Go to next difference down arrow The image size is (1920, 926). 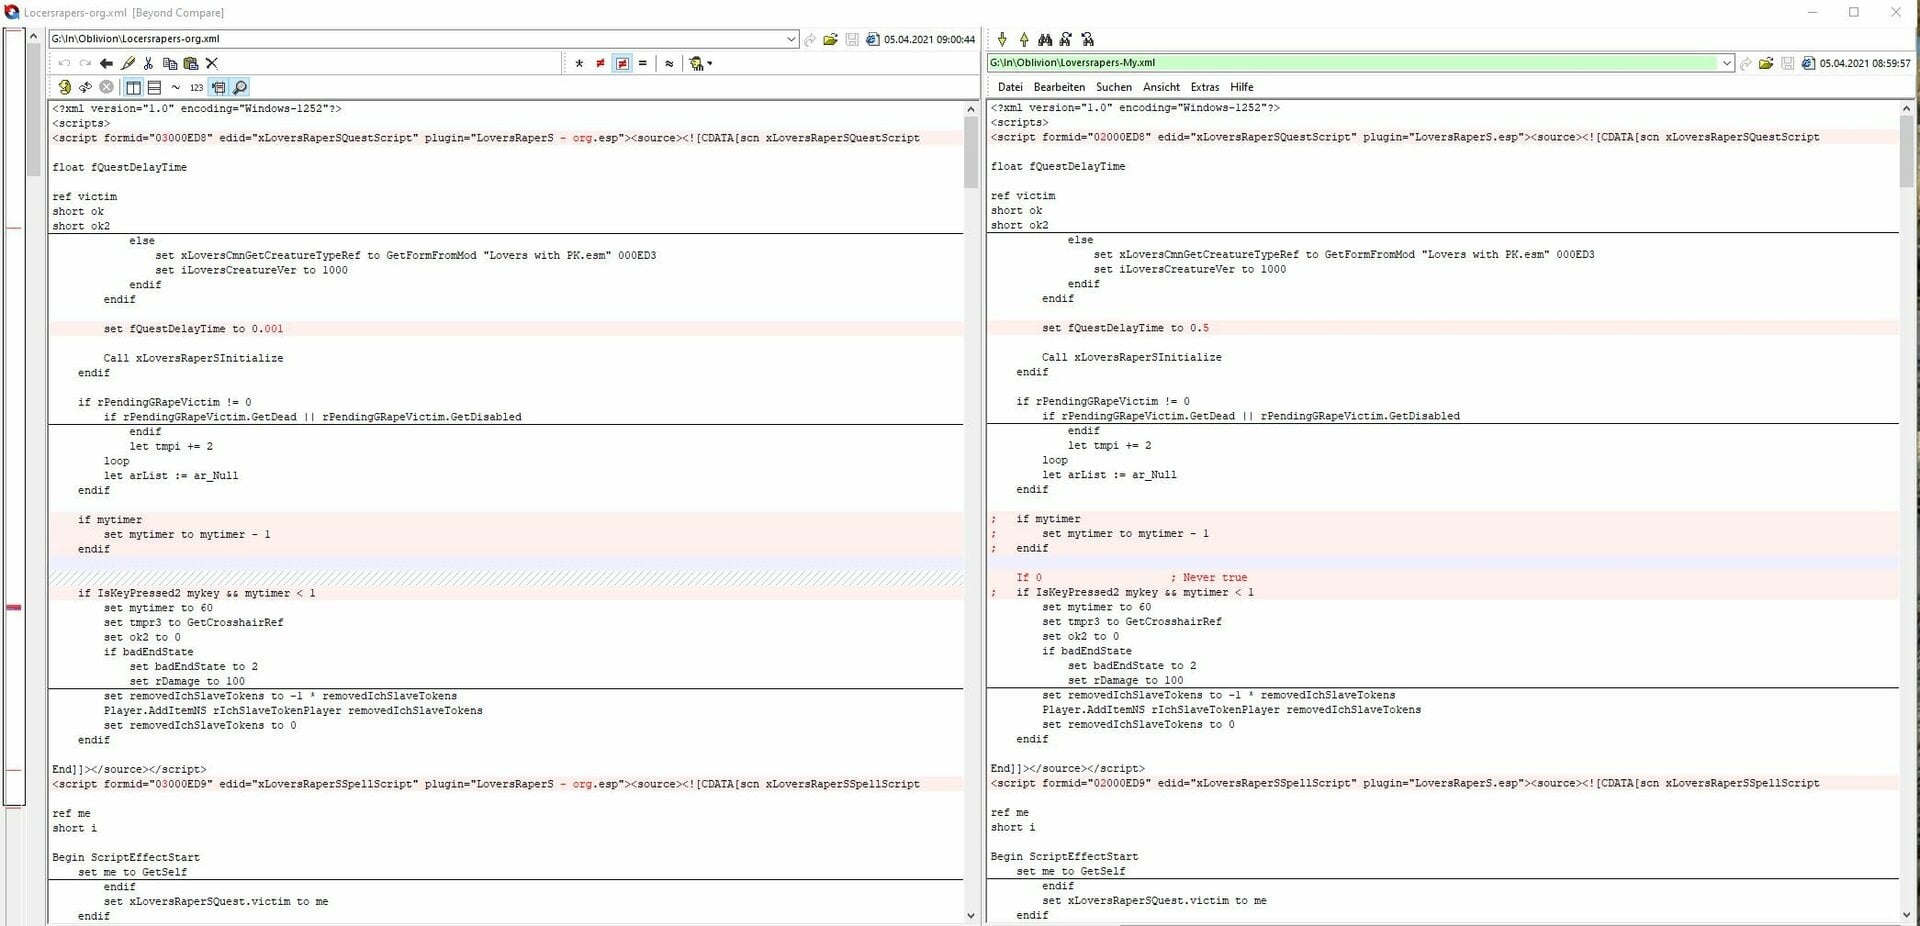pyautogui.click(x=1002, y=39)
